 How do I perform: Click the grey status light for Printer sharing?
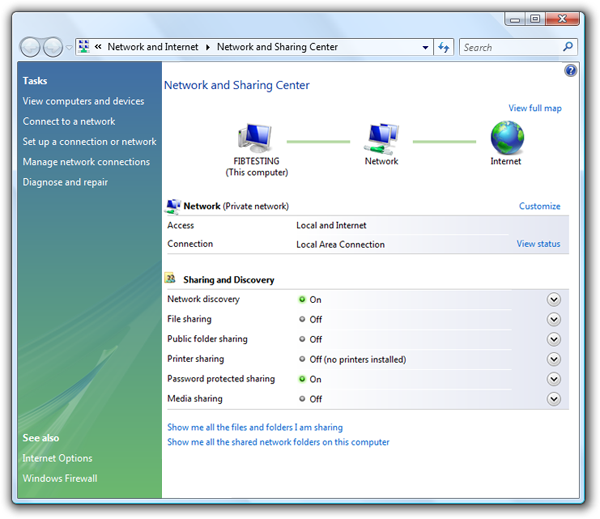click(302, 359)
